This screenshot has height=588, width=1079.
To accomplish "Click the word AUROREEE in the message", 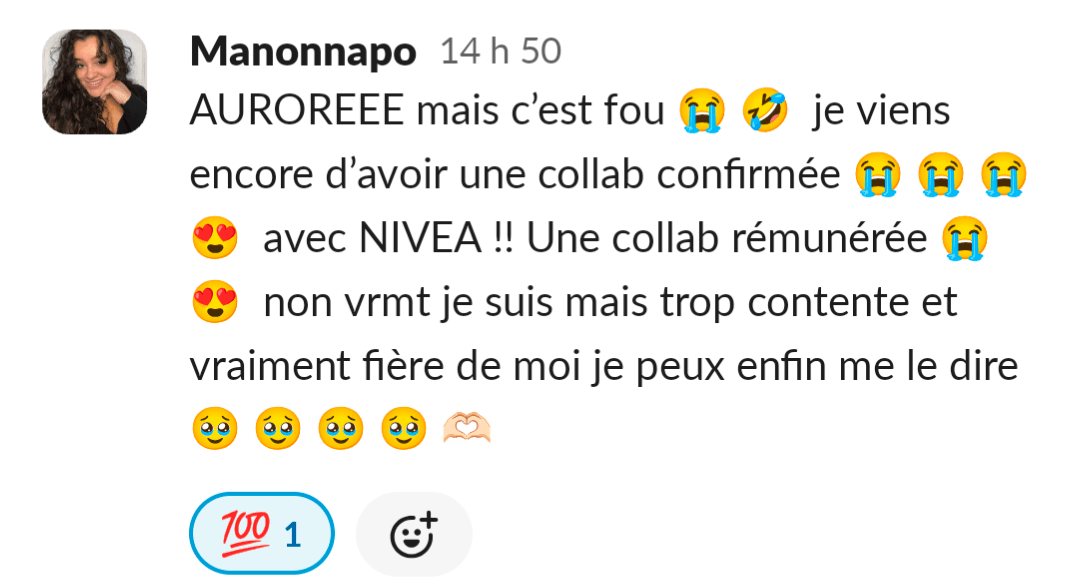I will 297,110.
